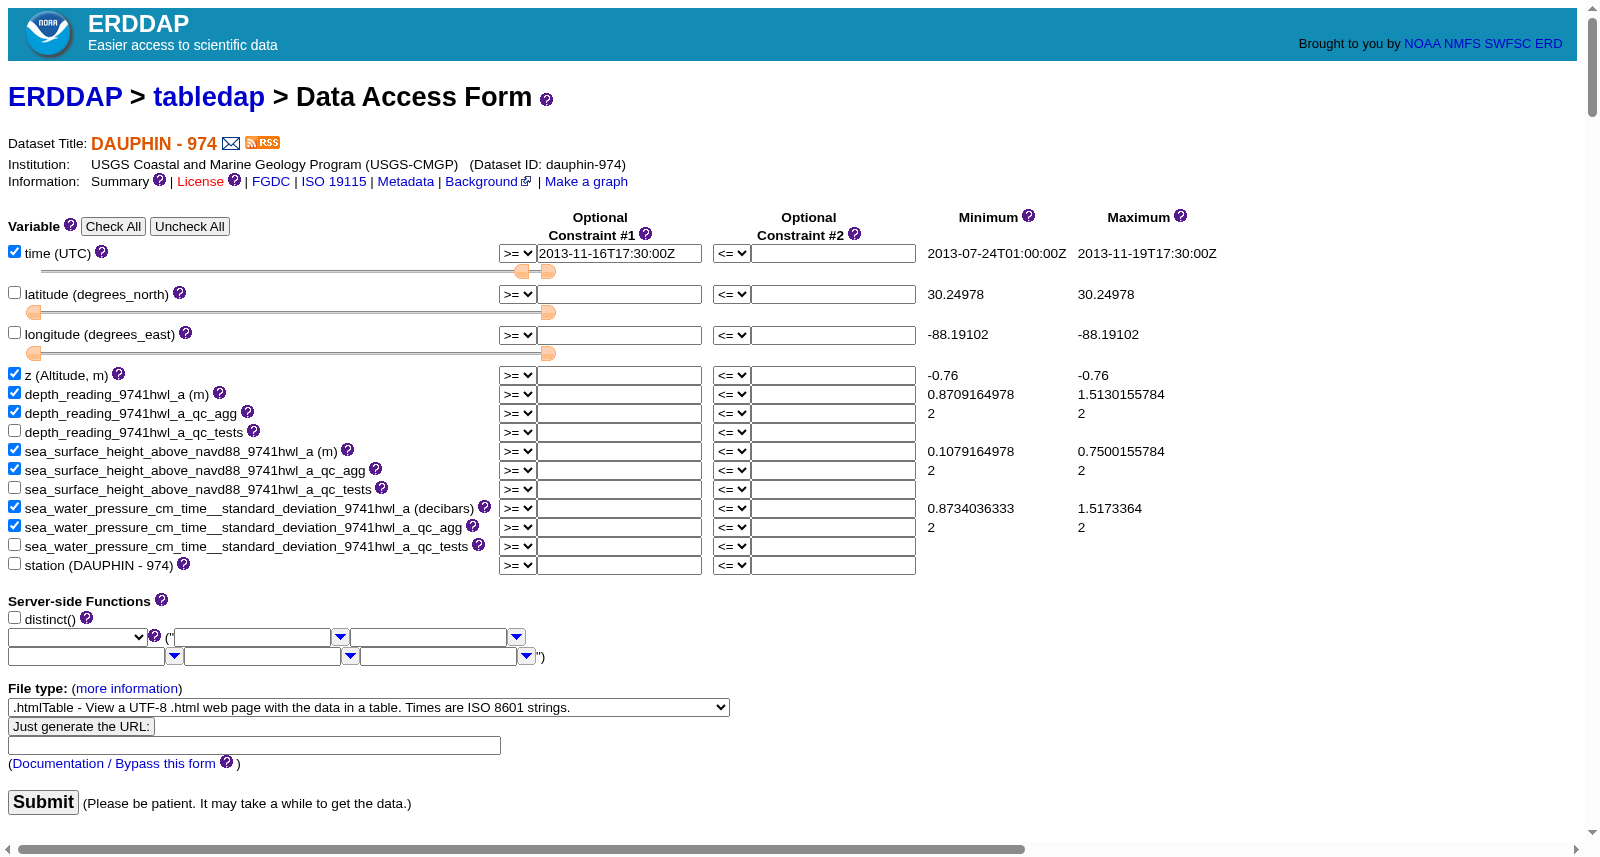Open variable list arrow after first function field
1600x857 pixels.
340,637
